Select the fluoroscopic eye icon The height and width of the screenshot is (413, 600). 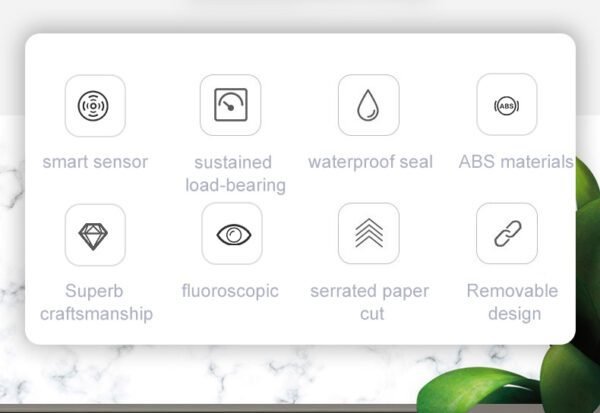pyautogui.click(x=233, y=235)
